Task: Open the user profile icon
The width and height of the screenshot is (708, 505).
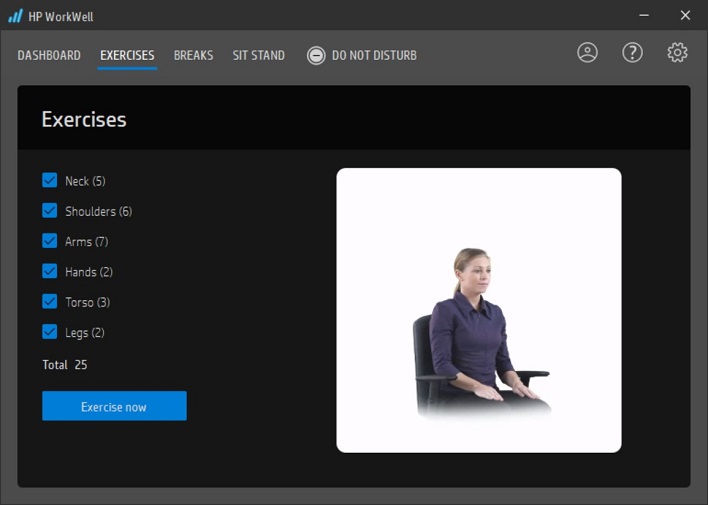Action: coord(587,53)
